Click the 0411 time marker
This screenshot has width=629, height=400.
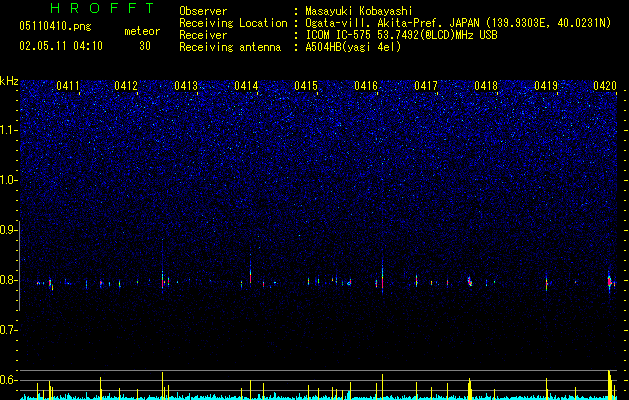68,86
